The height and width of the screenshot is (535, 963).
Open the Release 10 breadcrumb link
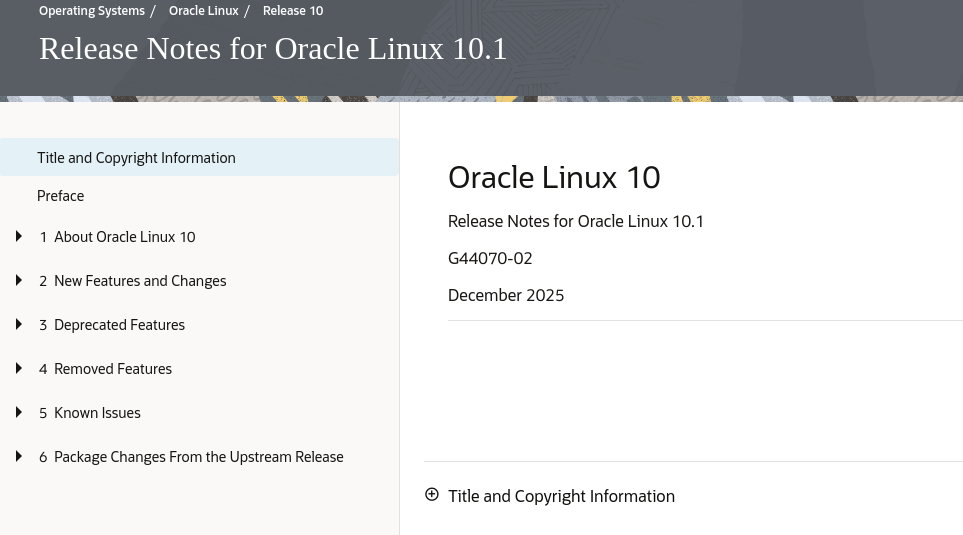(293, 11)
